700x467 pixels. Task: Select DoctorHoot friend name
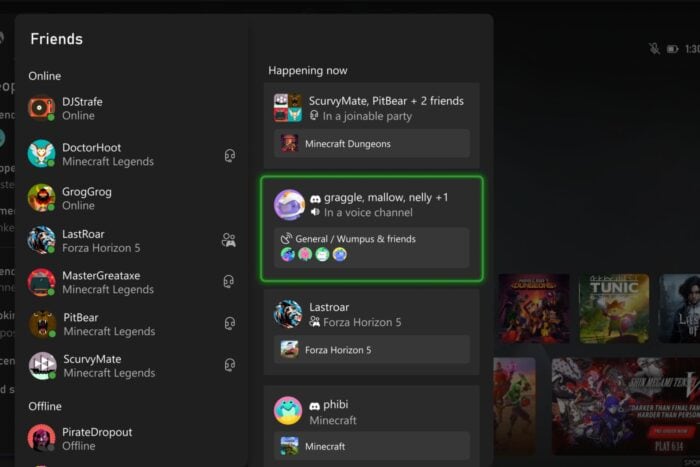click(92, 147)
